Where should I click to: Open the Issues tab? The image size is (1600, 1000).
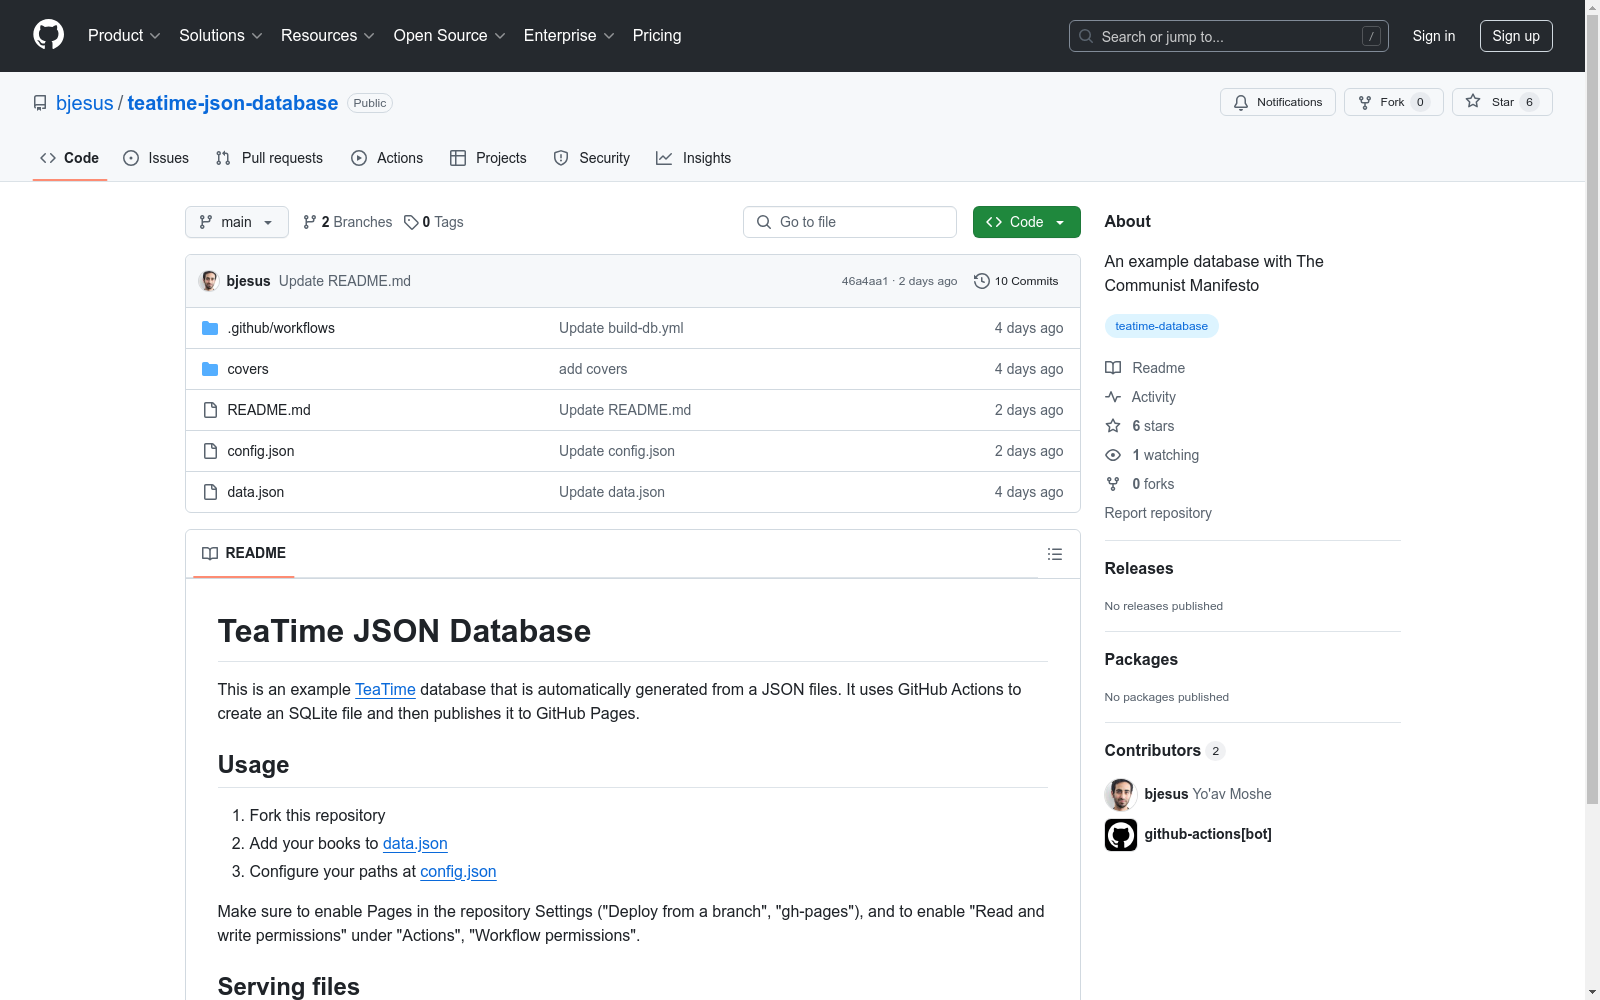point(156,158)
